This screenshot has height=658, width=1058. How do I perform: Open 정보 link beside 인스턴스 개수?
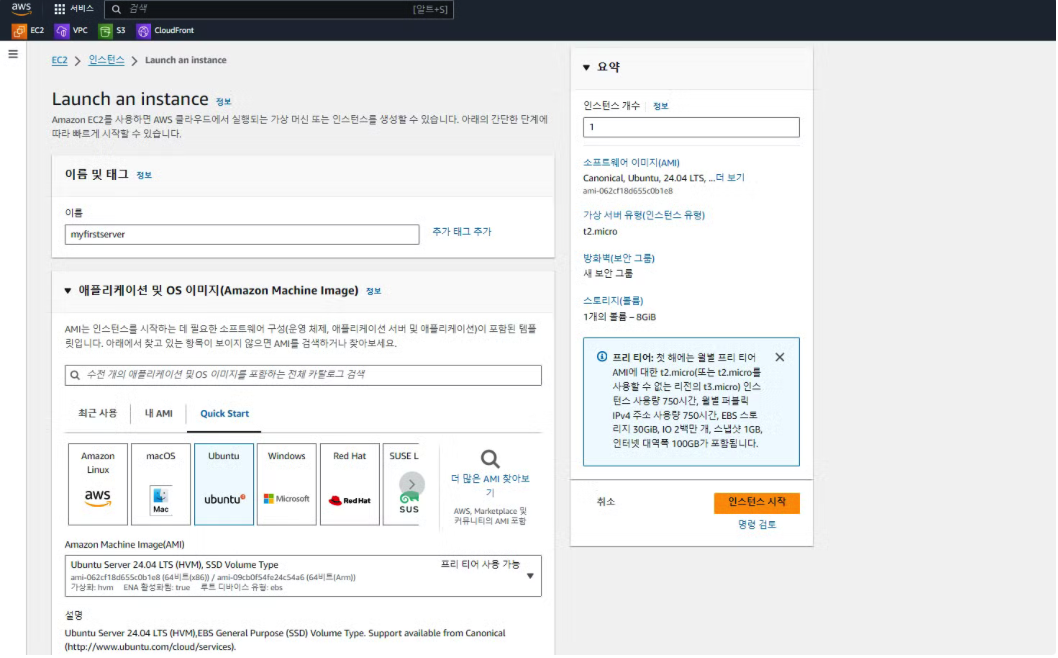click(661, 106)
